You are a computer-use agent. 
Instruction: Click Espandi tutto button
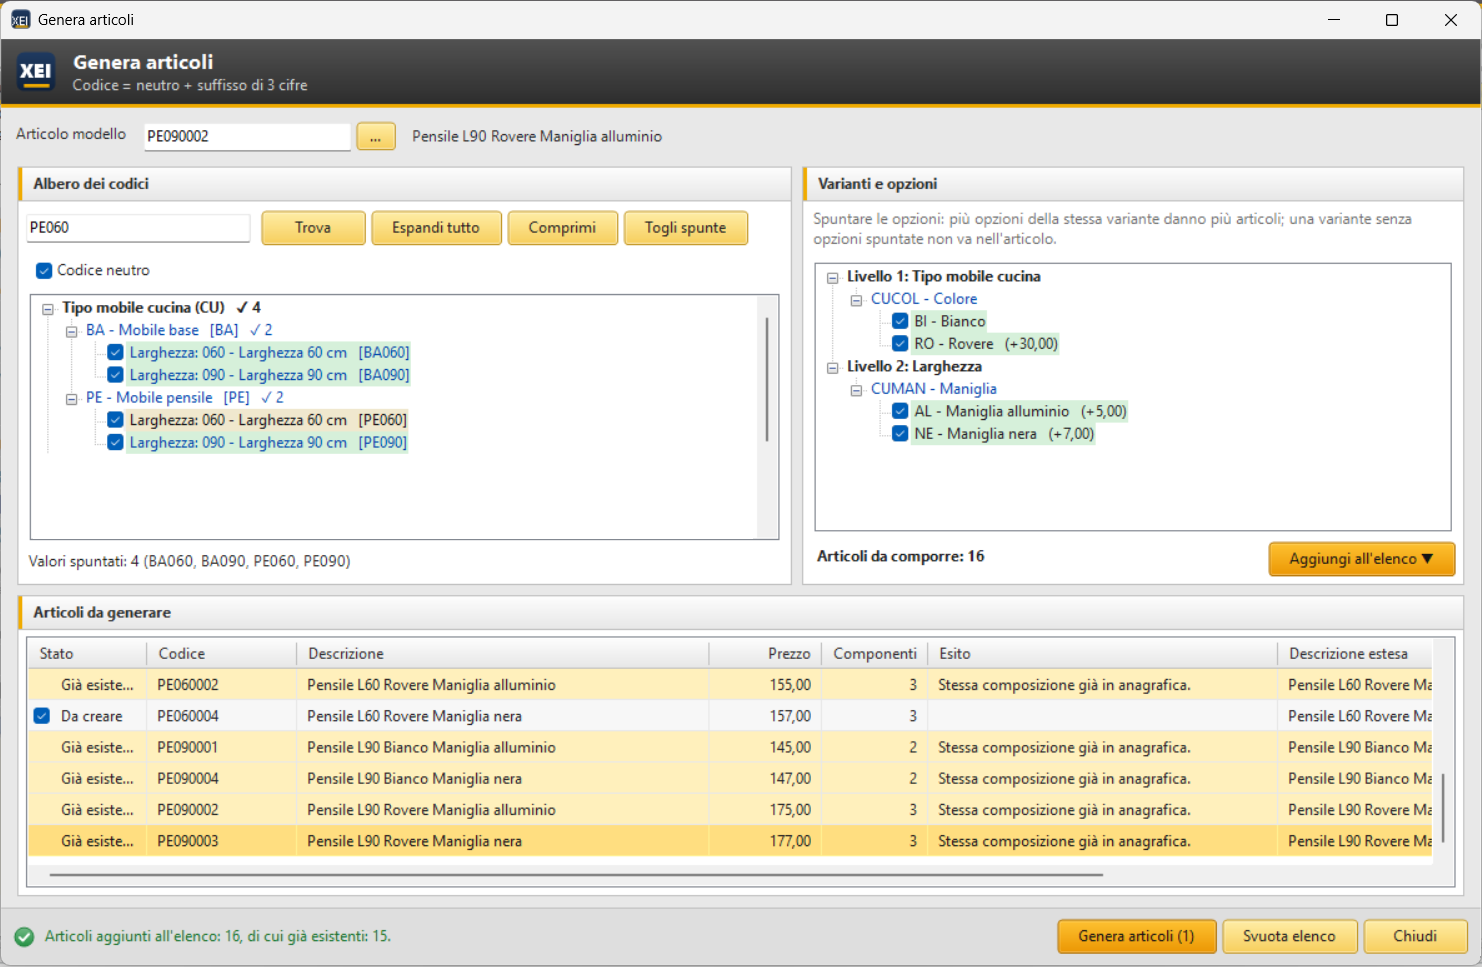(436, 228)
